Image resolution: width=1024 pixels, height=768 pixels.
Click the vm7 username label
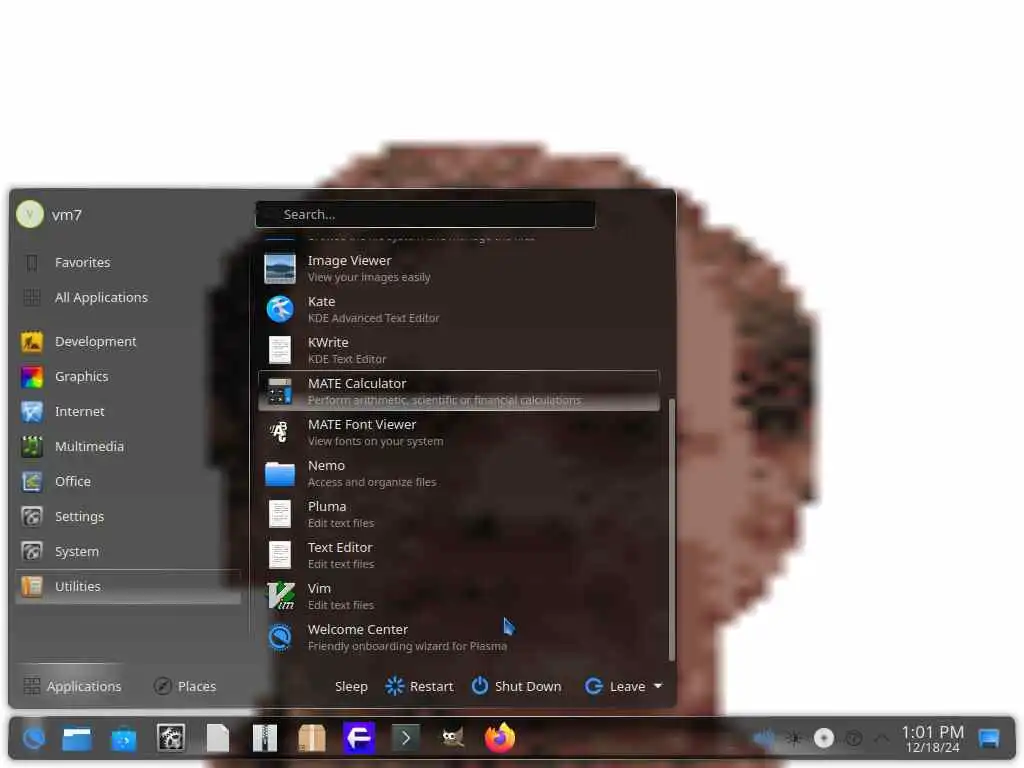(67, 215)
